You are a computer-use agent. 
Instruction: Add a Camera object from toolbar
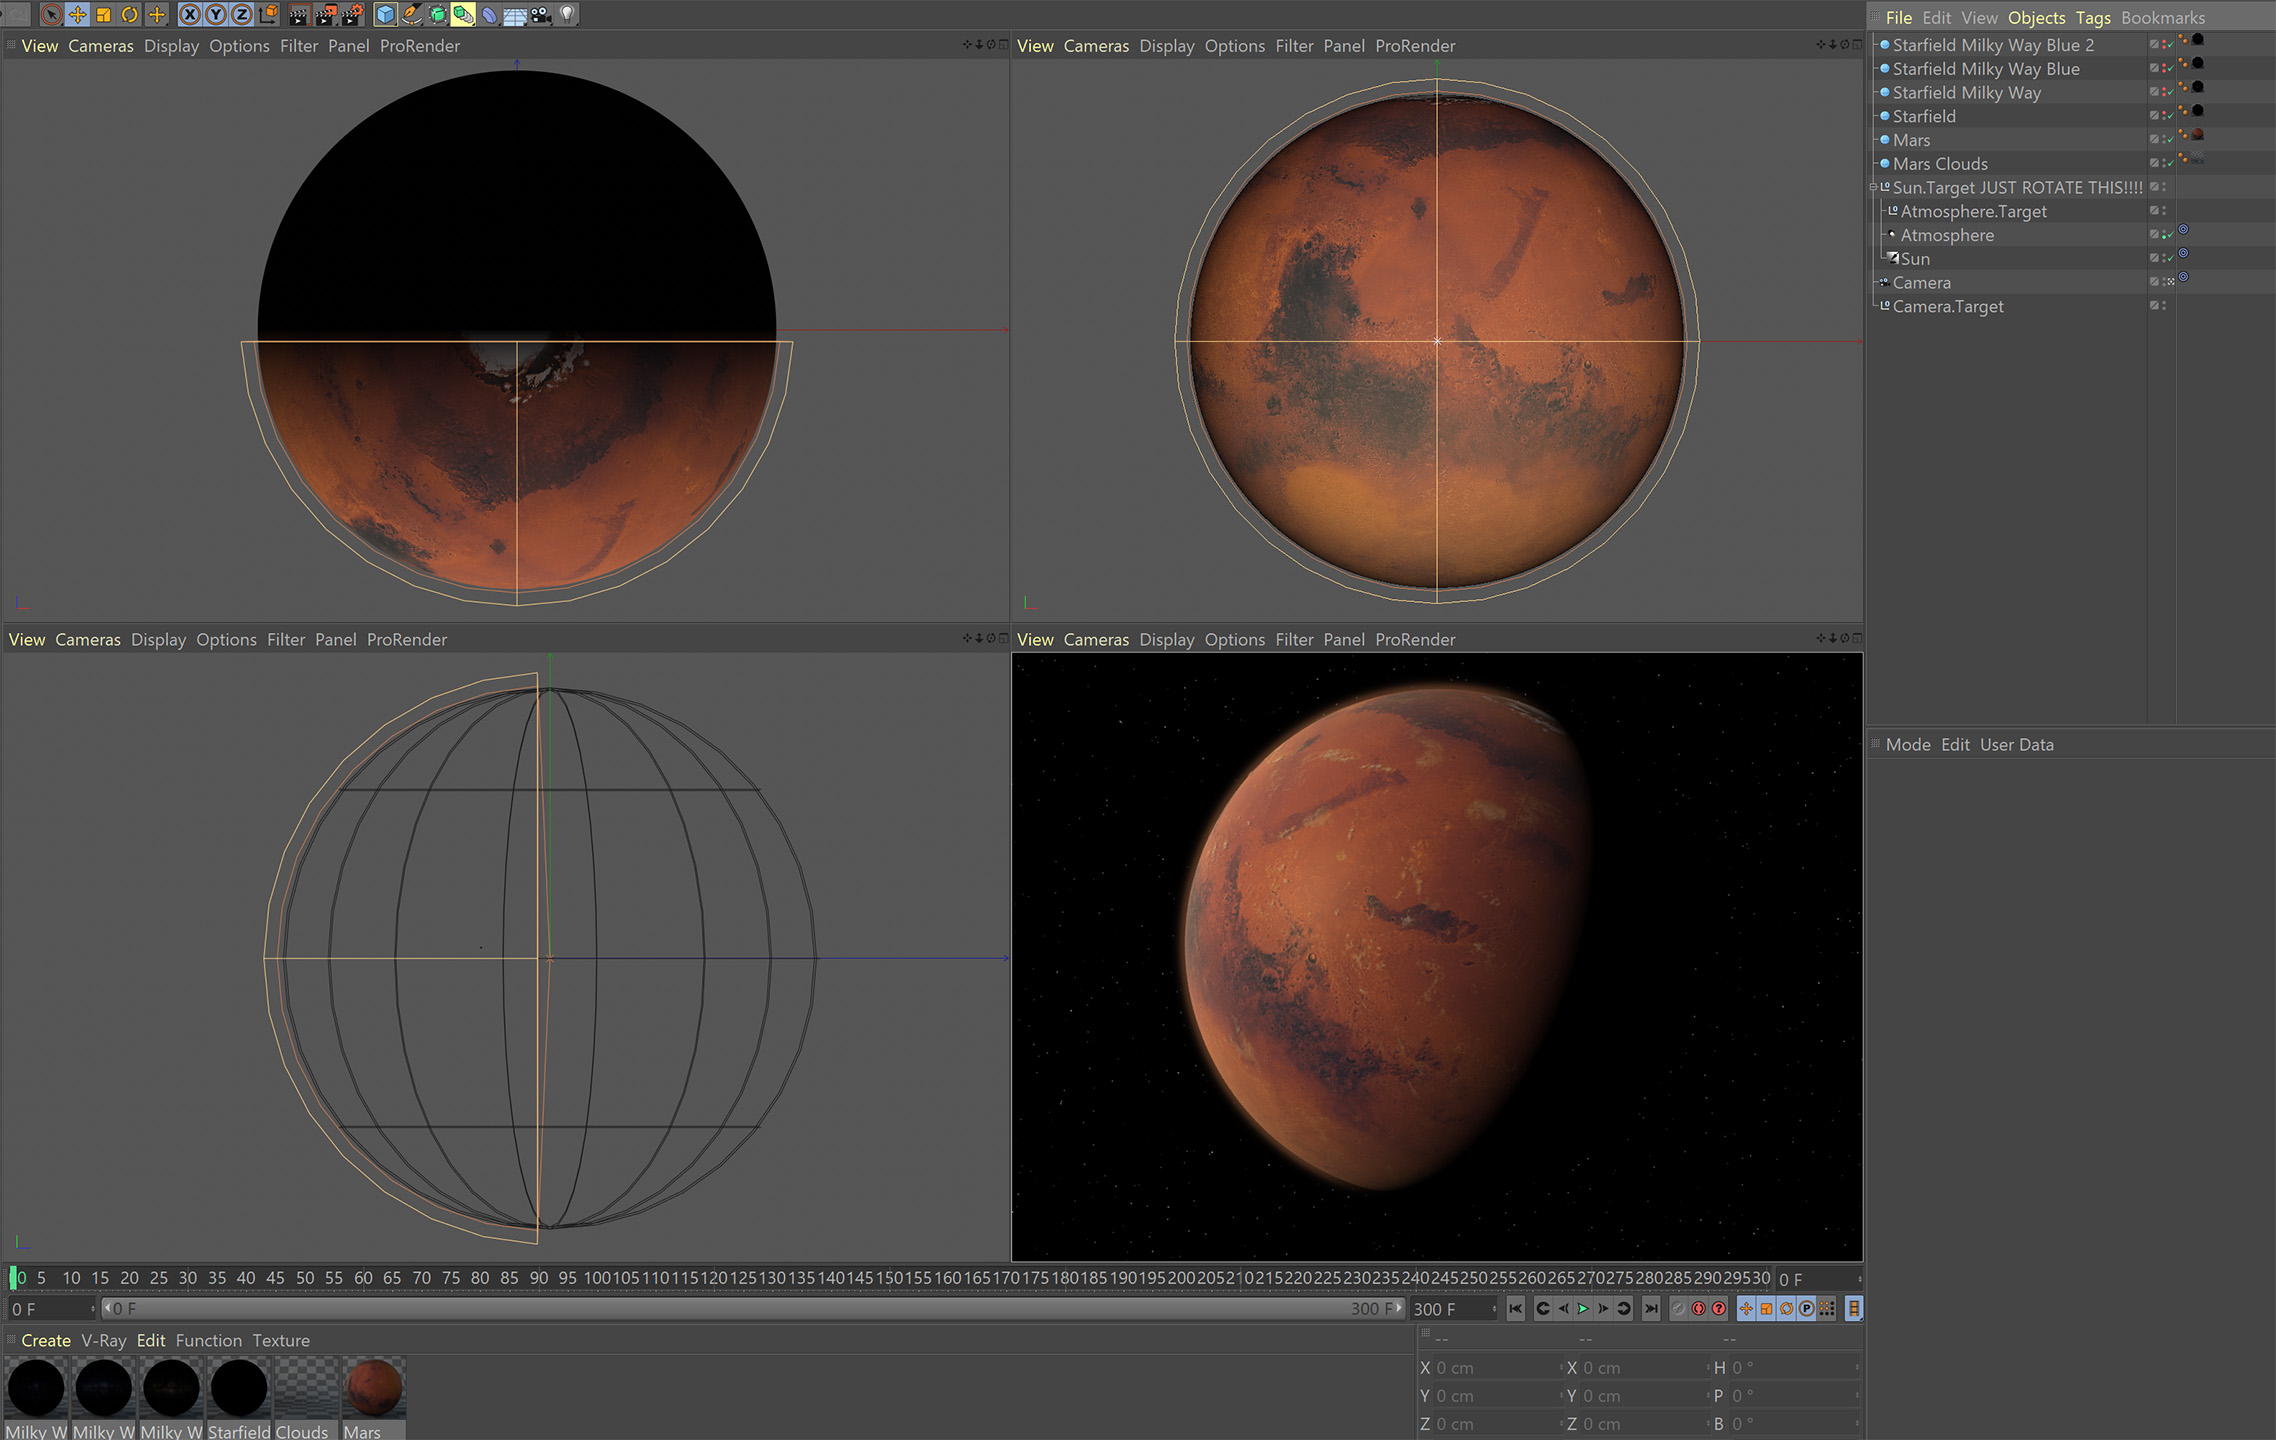541,15
